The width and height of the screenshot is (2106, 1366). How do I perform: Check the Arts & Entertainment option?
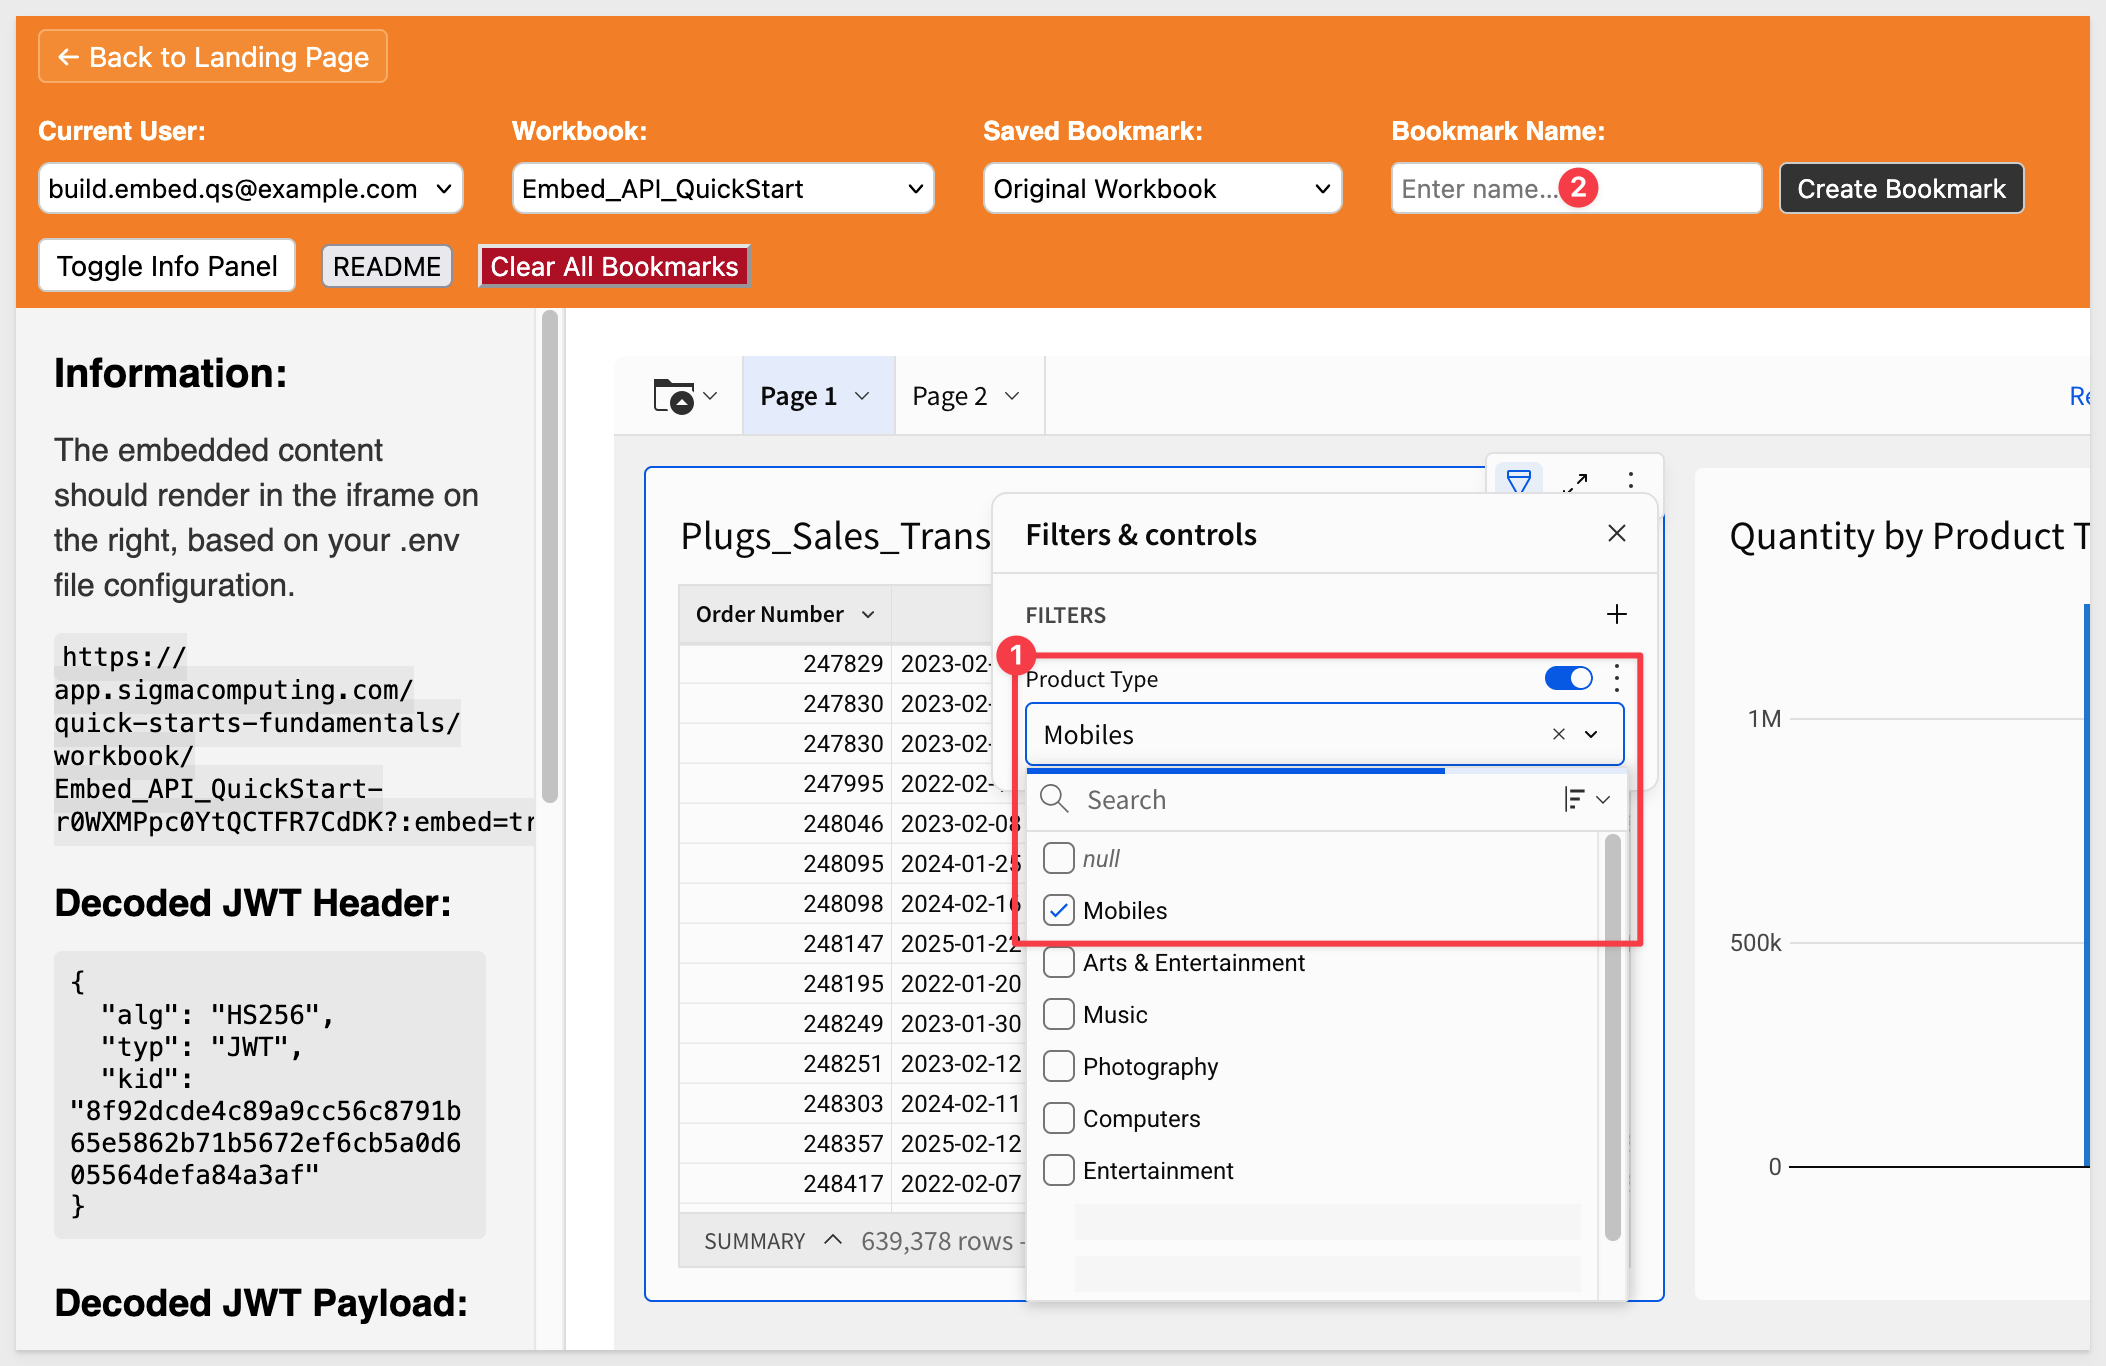pos(1058,962)
